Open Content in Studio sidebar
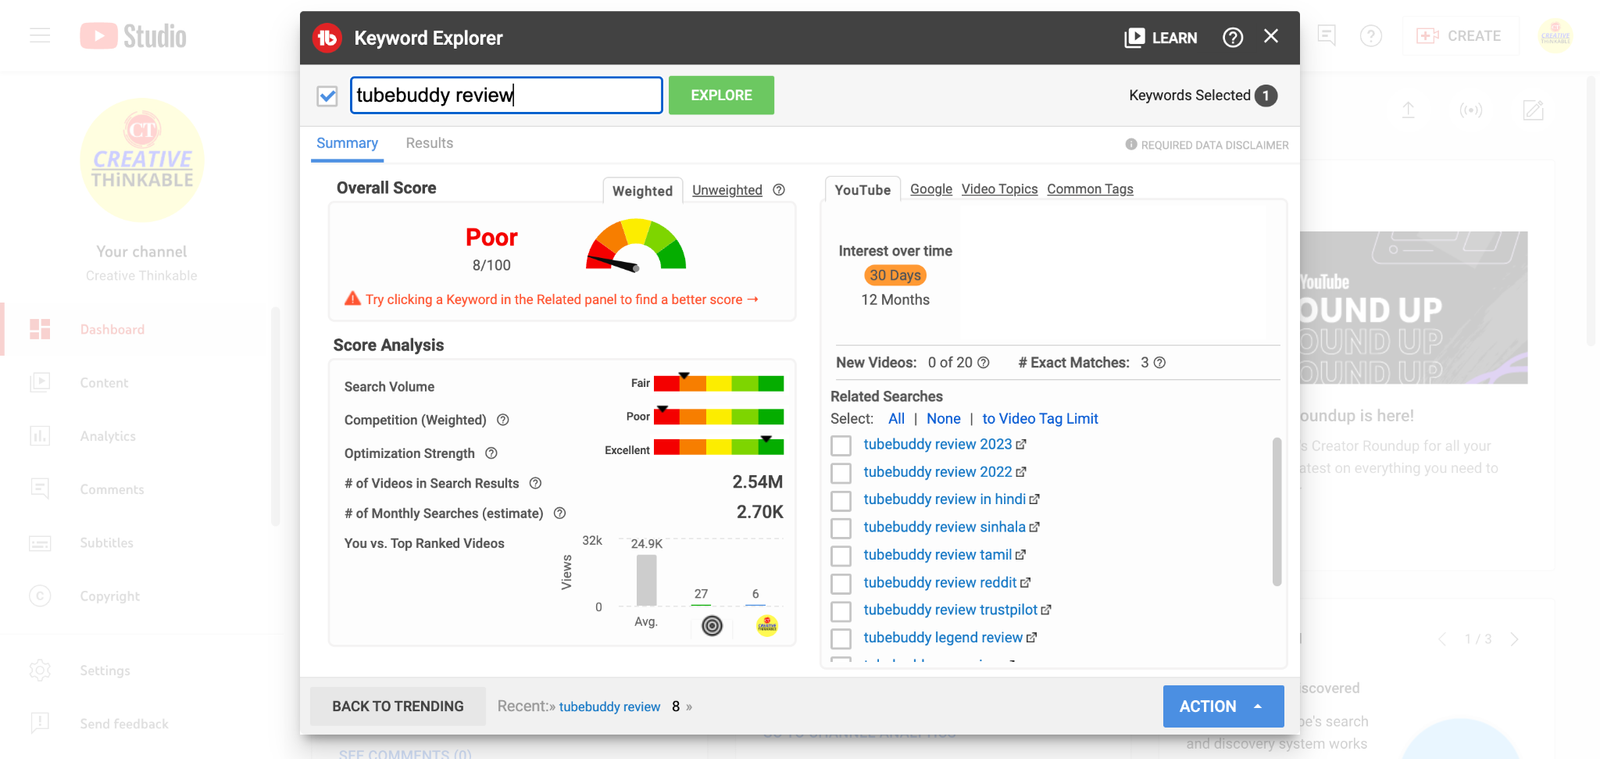 [104, 382]
